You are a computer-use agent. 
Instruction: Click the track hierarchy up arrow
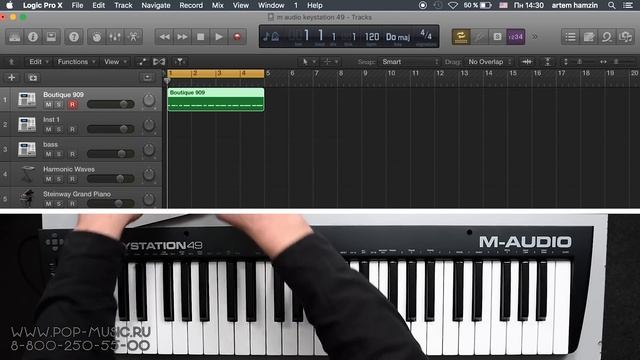pos(11,62)
